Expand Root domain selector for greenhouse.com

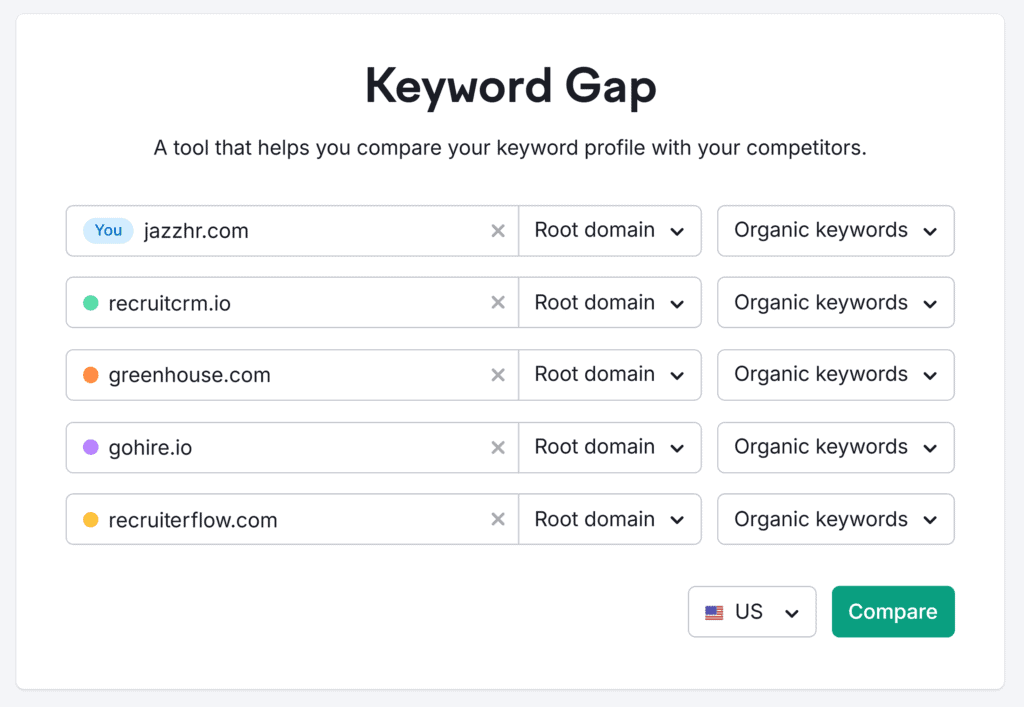609,375
